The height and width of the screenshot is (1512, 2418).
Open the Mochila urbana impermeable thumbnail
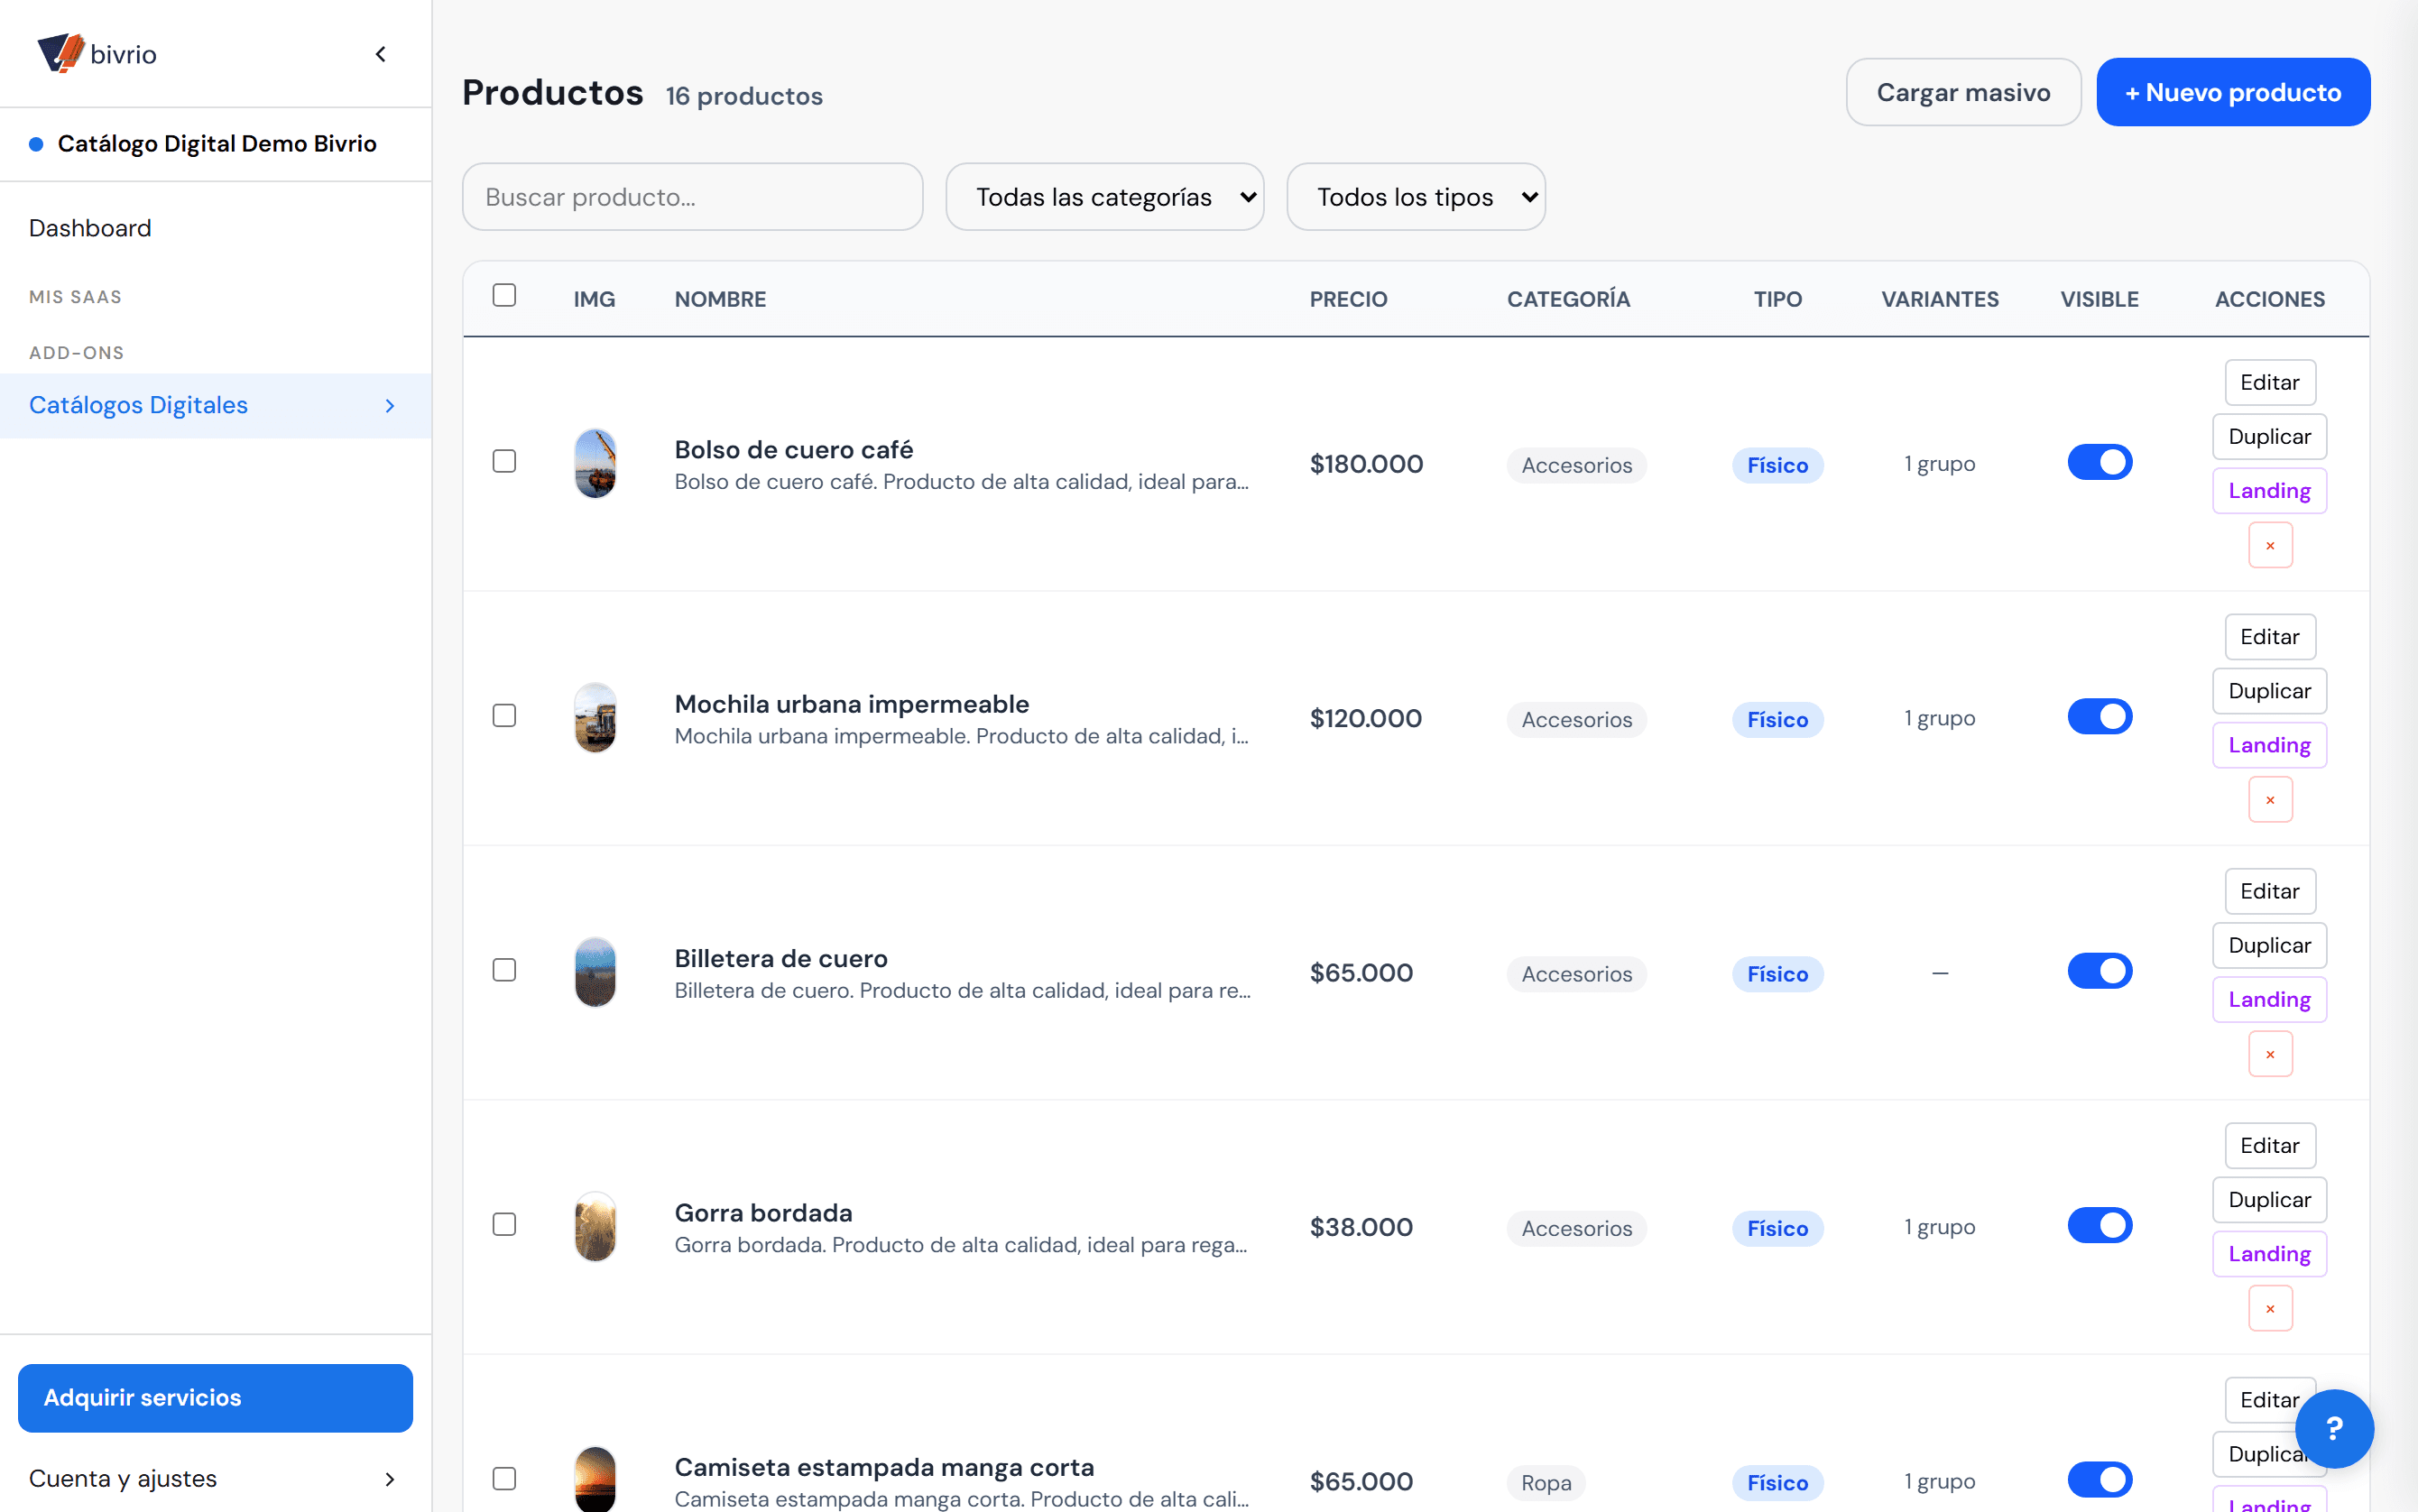[x=595, y=718]
